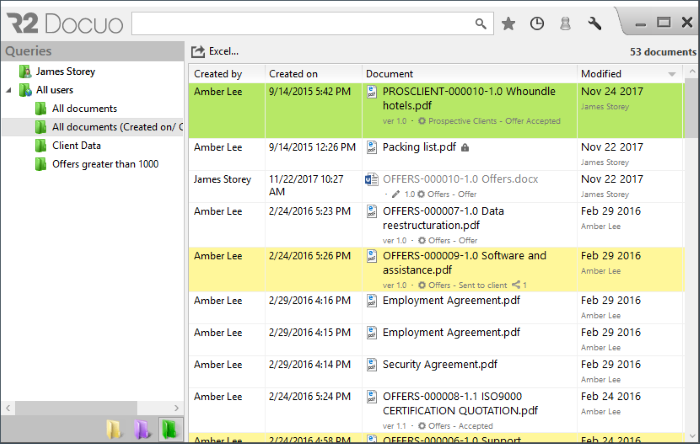700x444 pixels.
Task: Click document list scroll down arrow
Action: coord(692,436)
